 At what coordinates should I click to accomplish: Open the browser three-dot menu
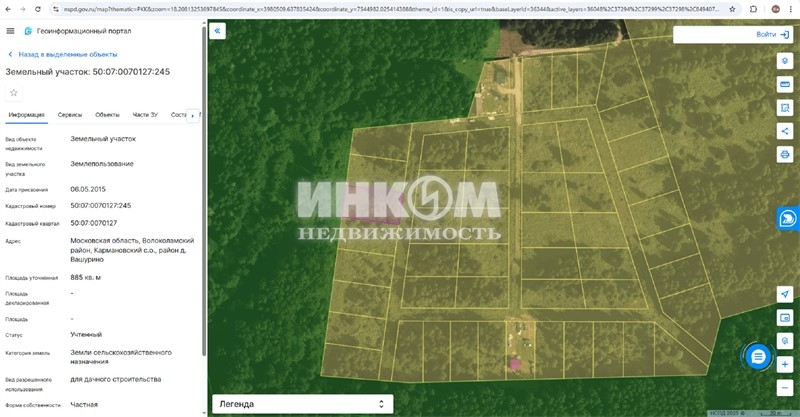pos(792,9)
